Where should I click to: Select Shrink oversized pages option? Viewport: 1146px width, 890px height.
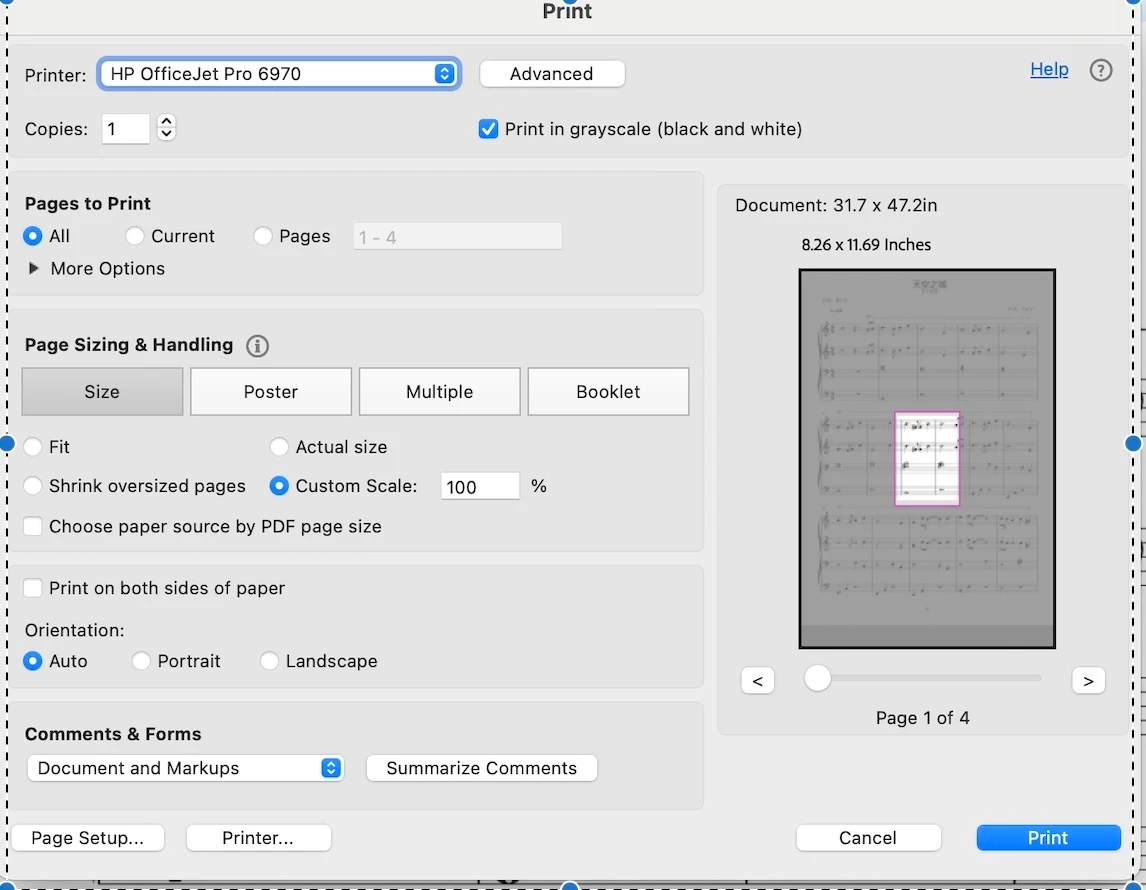tap(32, 486)
